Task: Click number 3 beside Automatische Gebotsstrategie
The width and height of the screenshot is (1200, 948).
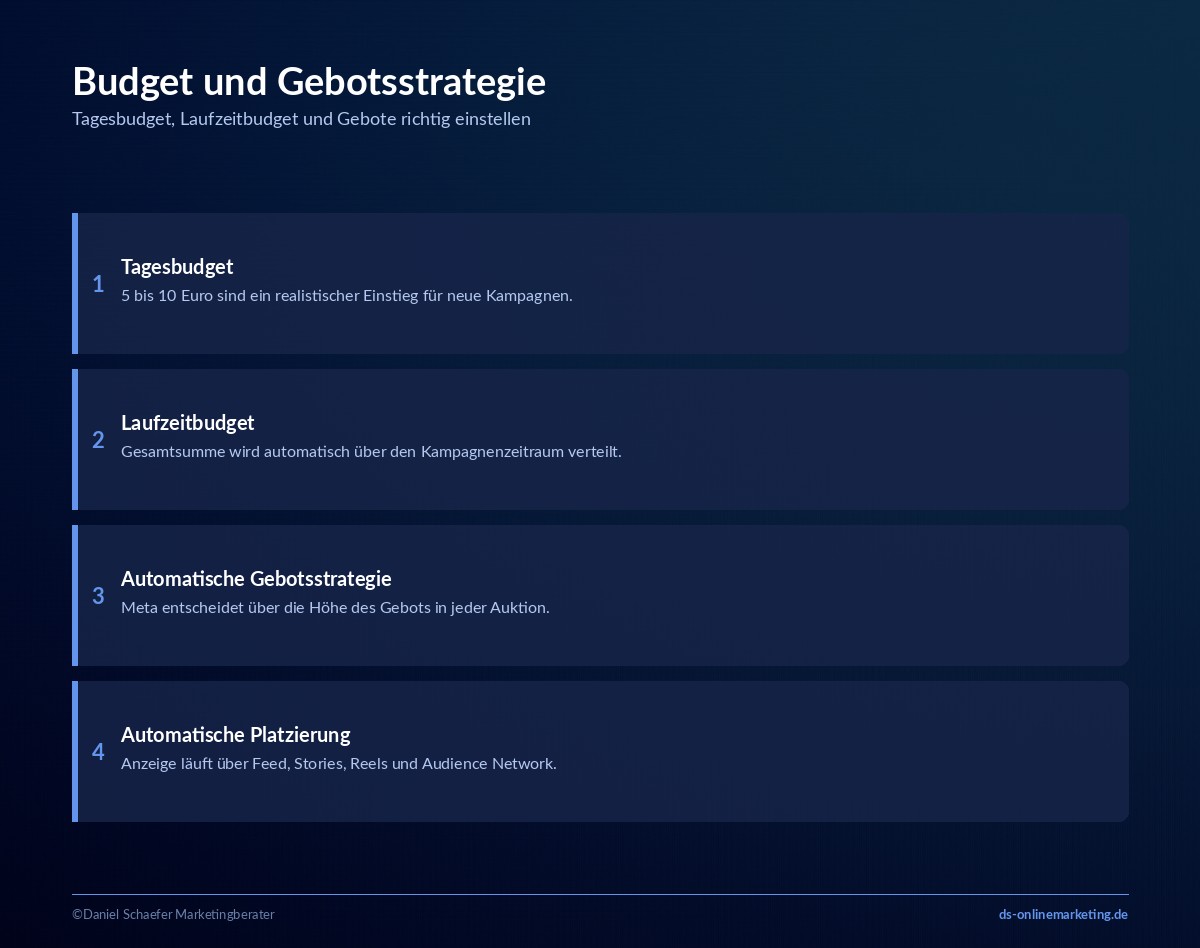Action: coord(98,596)
